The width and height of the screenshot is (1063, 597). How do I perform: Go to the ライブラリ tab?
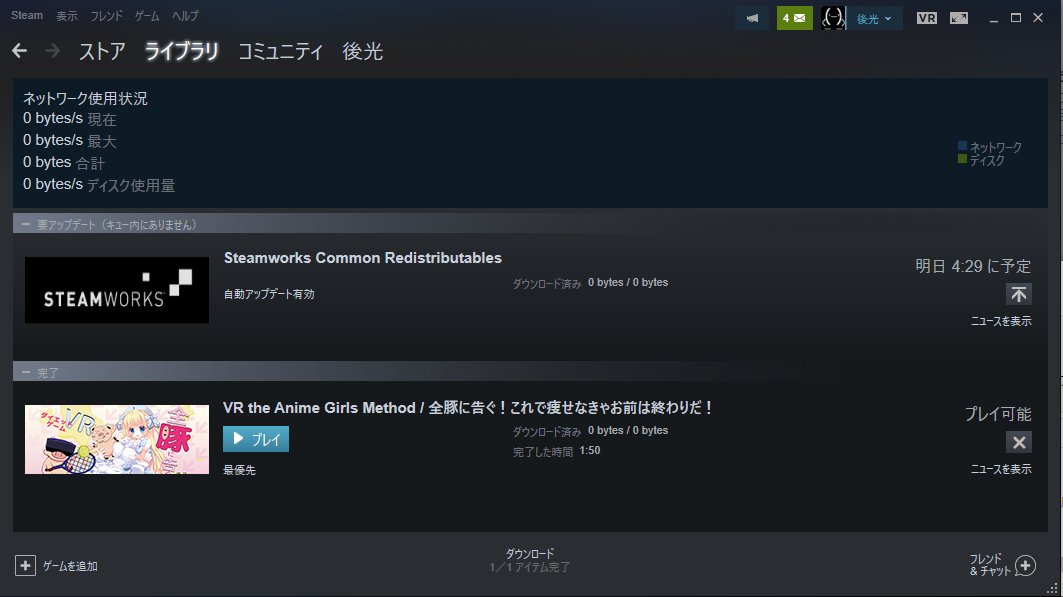point(181,52)
